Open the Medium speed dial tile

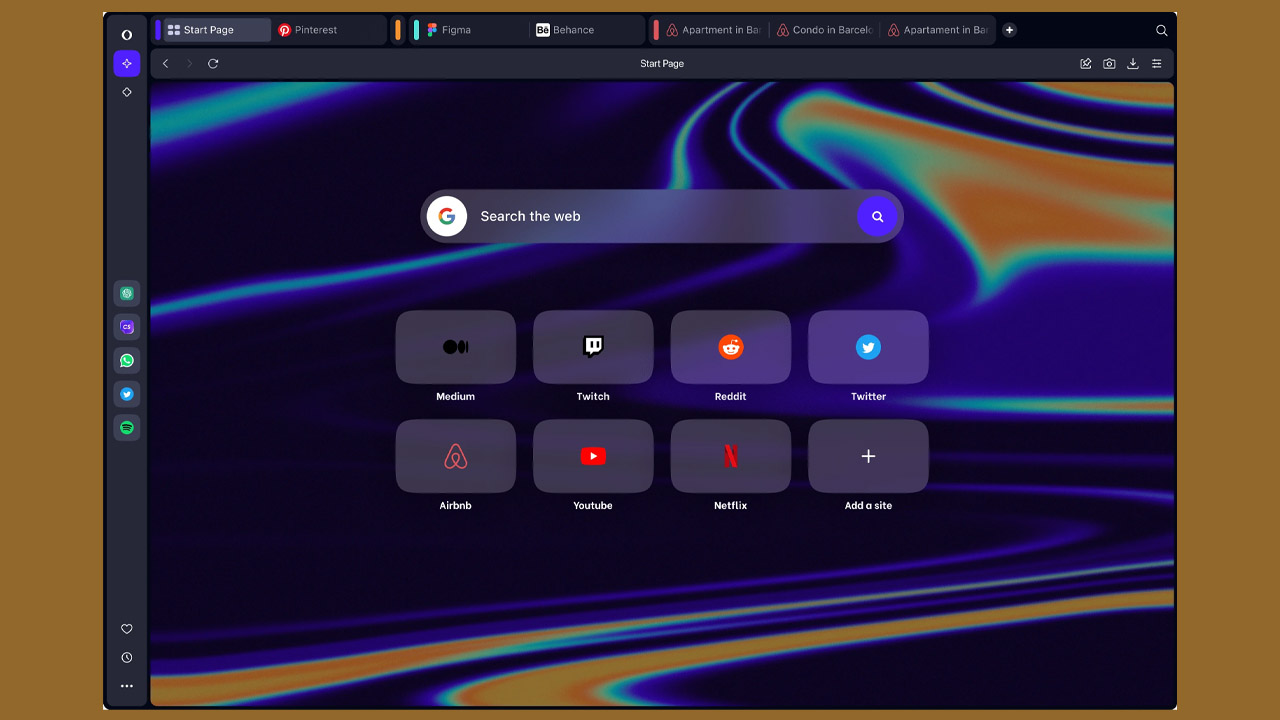pyautogui.click(x=456, y=347)
